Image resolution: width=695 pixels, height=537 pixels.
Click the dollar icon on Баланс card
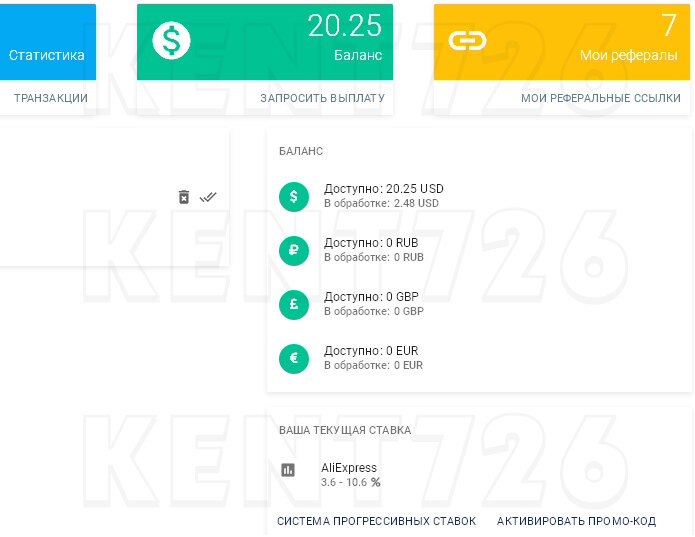[171, 40]
